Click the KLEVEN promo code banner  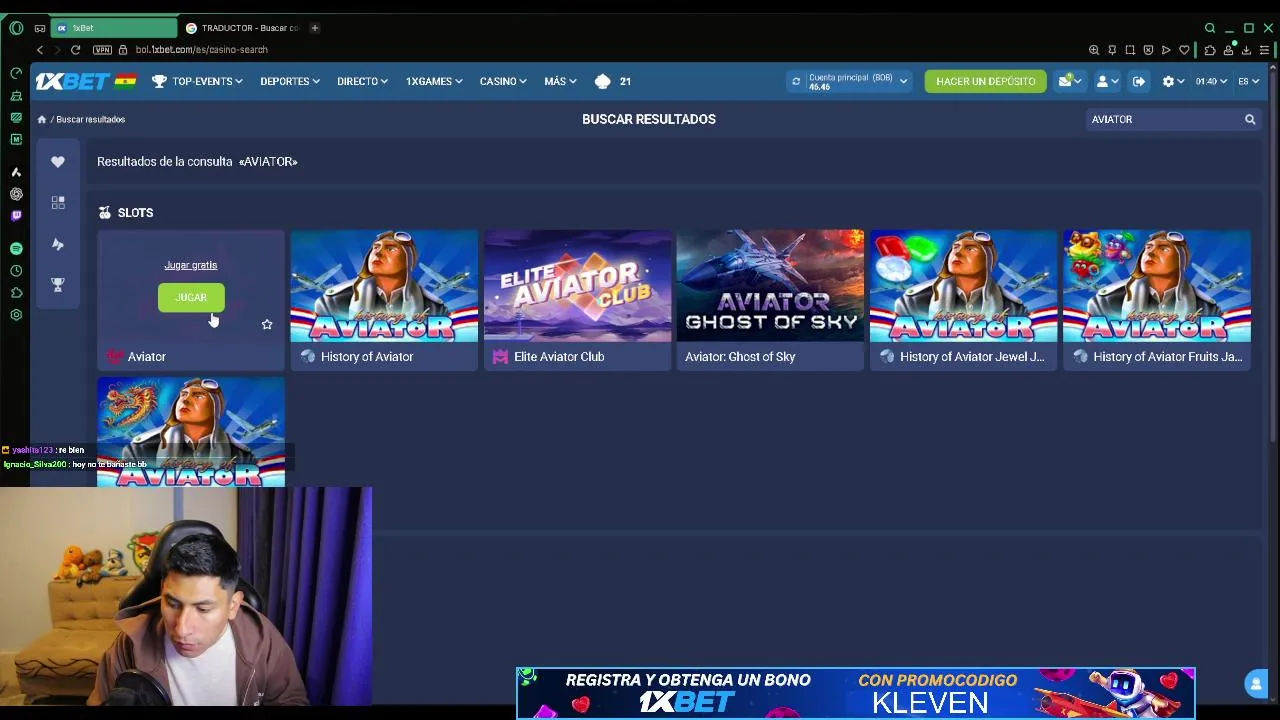click(856, 692)
